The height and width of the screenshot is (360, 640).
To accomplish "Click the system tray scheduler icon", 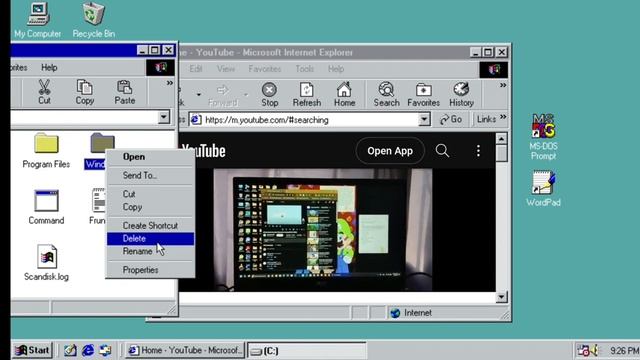I will (x=584, y=350).
